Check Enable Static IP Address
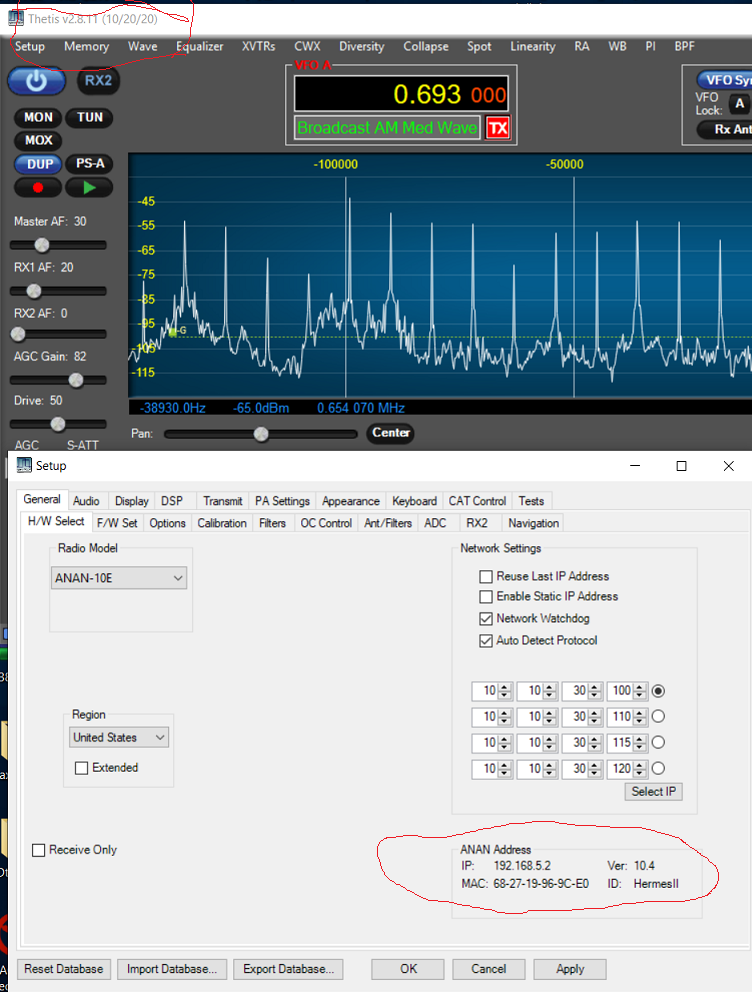The image size is (752, 992). pyautogui.click(x=486, y=597)
